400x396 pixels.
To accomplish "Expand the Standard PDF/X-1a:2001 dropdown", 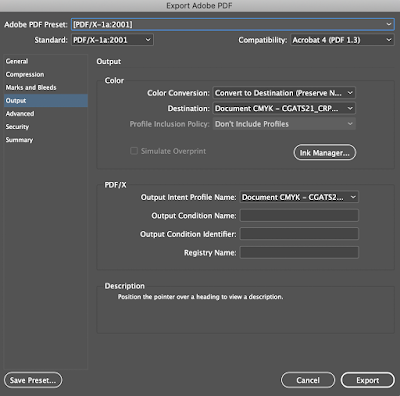I will tap(112, 40).
